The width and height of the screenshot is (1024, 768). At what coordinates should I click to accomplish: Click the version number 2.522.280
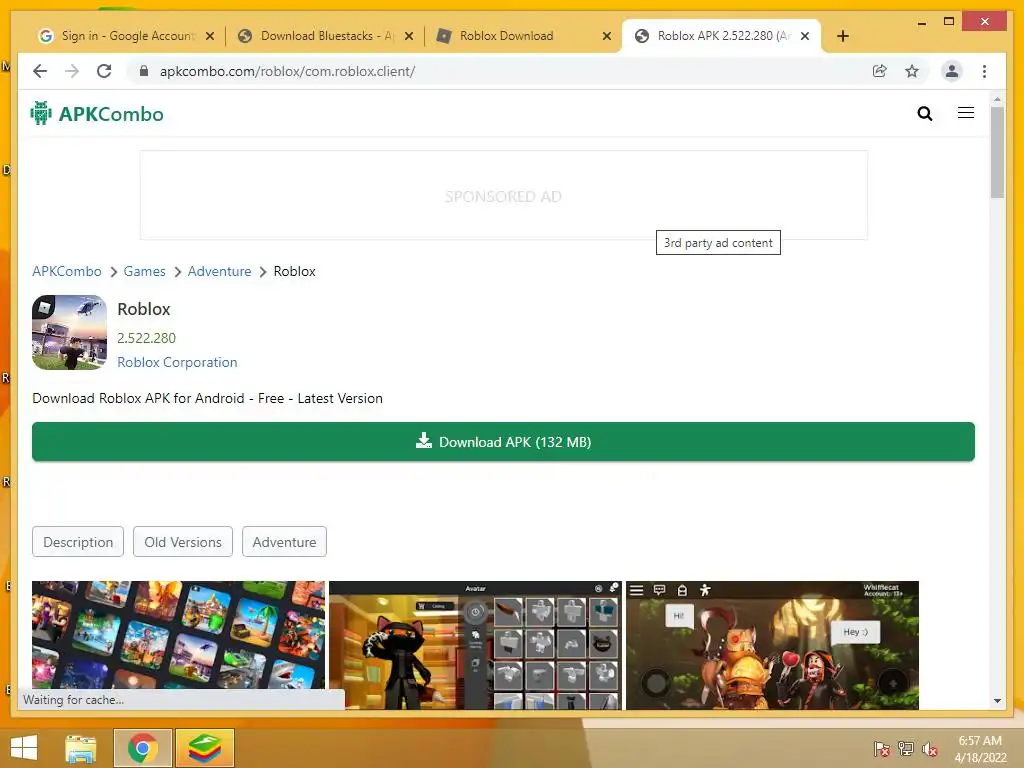point(146,338)
